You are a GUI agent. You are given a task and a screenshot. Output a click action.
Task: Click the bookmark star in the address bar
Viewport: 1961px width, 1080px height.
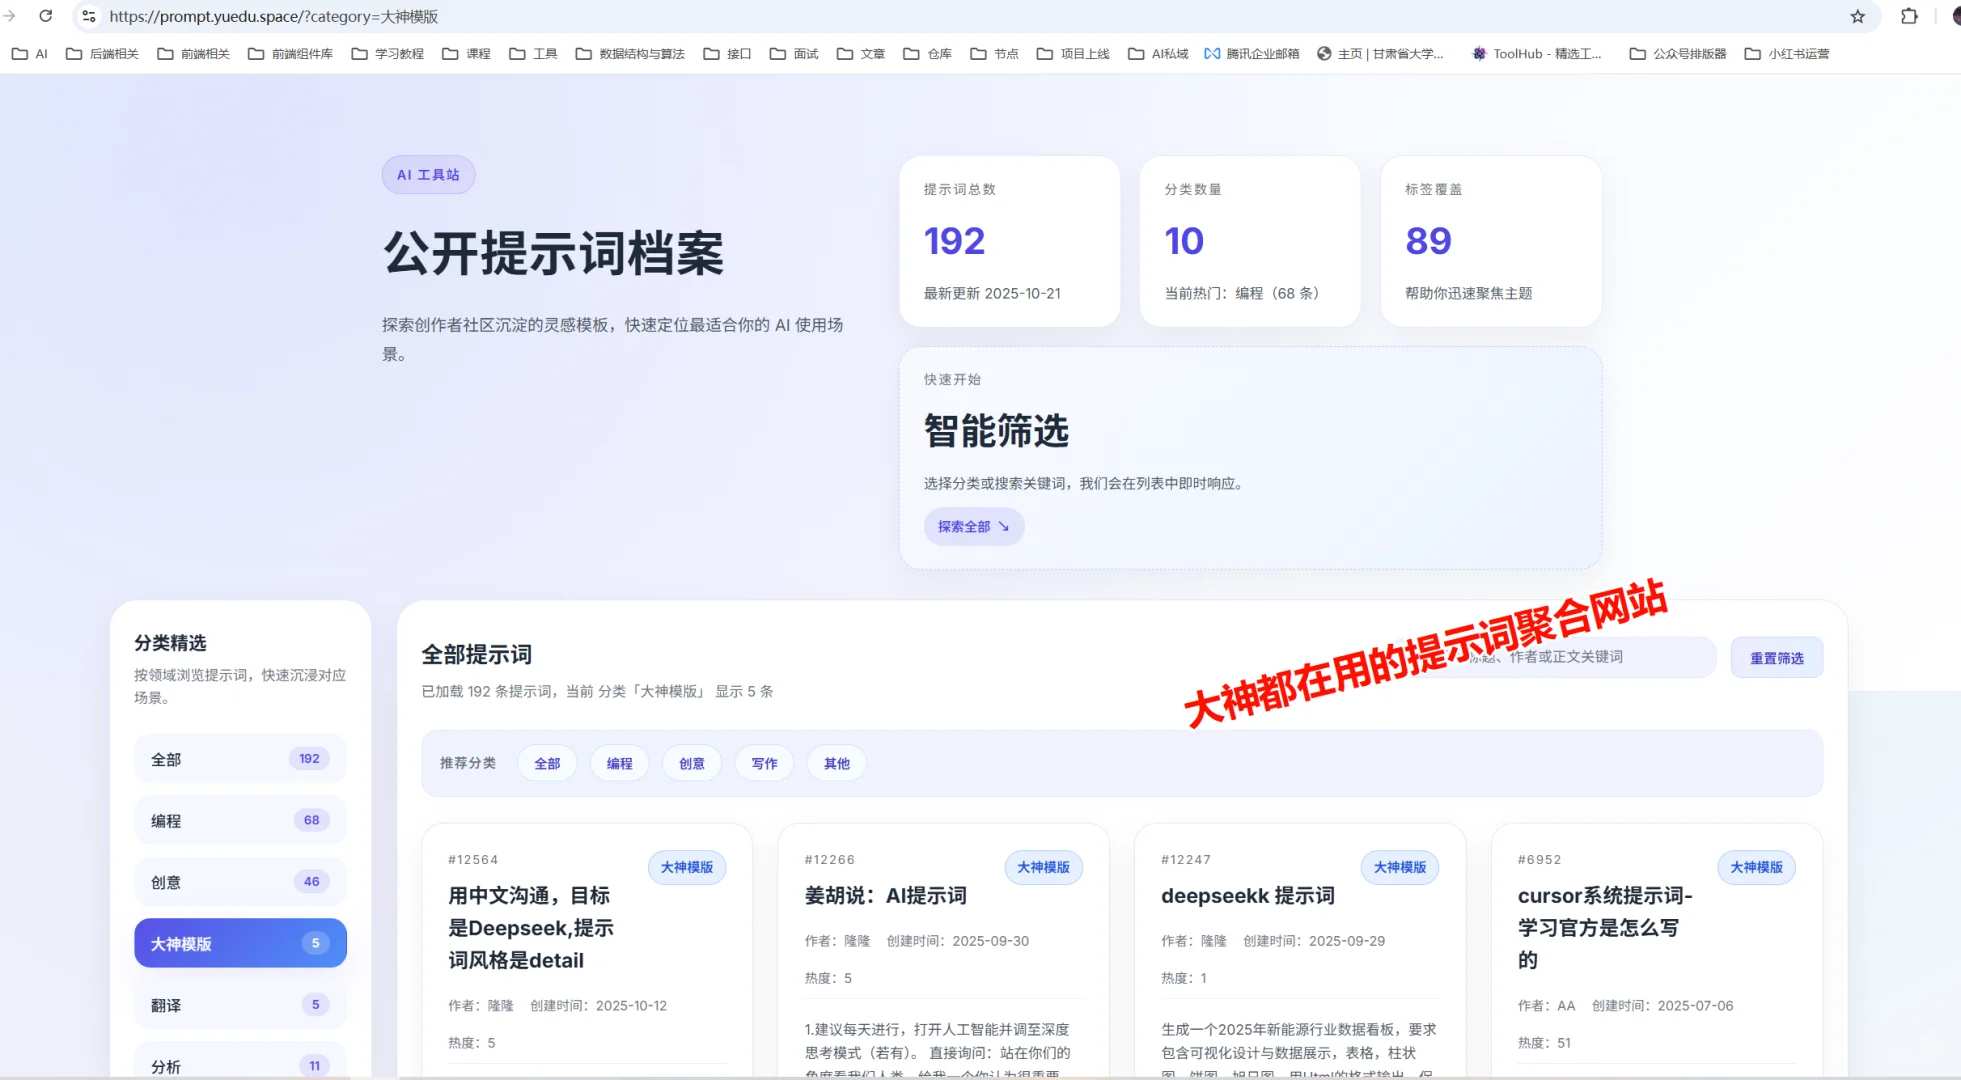coord(1858,16)
